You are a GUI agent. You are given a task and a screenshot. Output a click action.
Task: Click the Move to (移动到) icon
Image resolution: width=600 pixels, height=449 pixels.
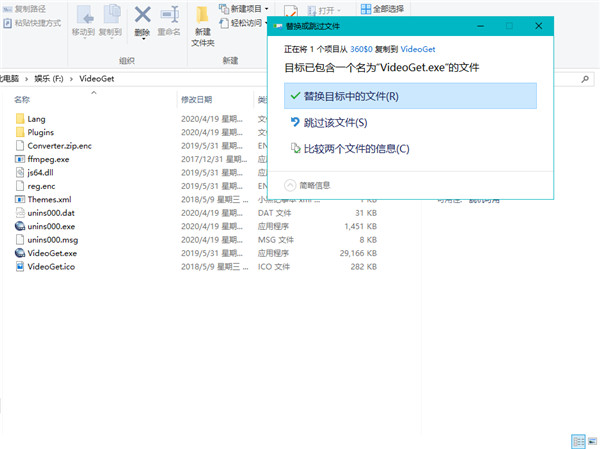83,16
